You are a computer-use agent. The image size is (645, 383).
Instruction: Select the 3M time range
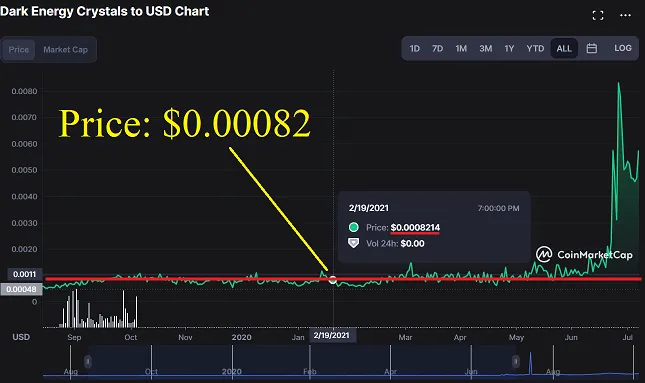click(x=485, y=49)
